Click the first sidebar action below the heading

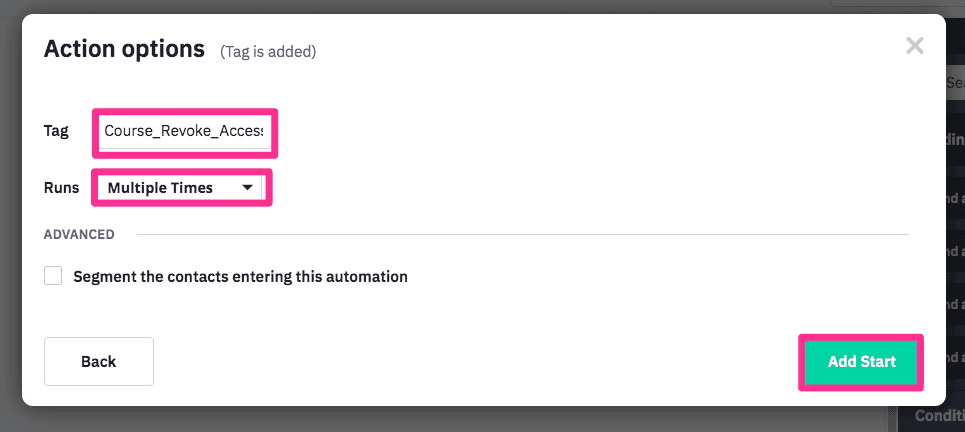pyautogui.click(x=957, y=198)
